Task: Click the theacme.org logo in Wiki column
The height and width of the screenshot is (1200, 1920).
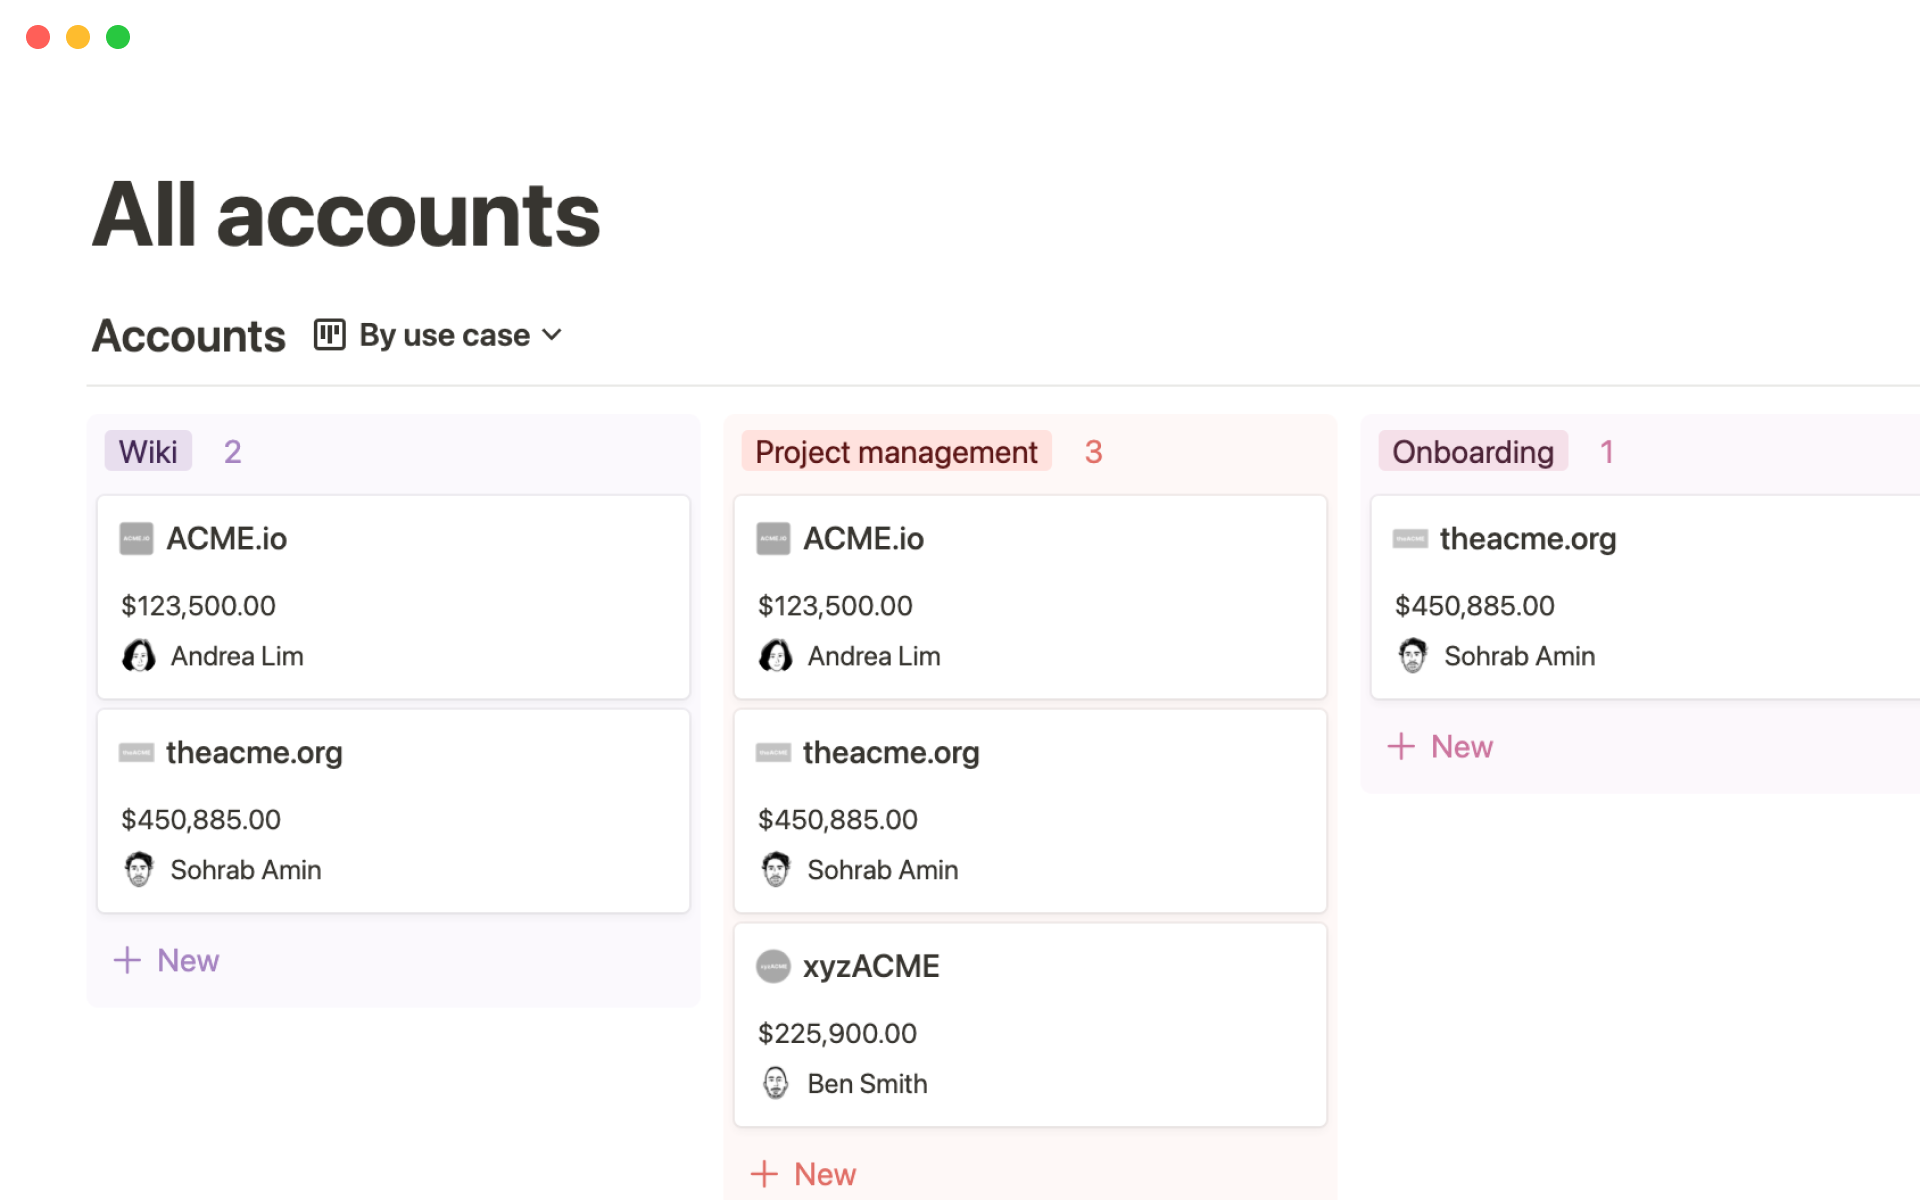Action: point(136,752)
